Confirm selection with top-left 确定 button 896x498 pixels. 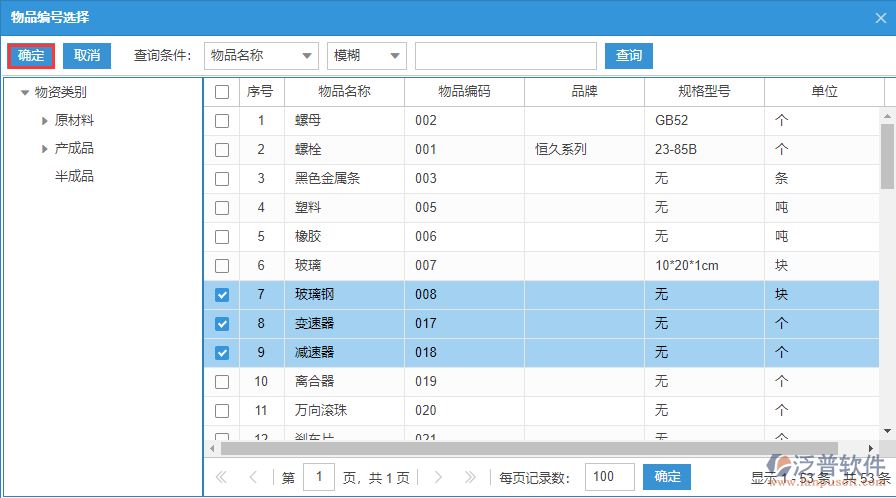pyautogui.click(x=31, y=56)
